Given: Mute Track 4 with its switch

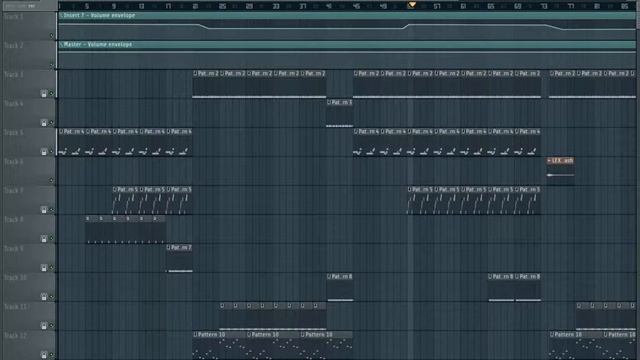Looking at the screenshot, I should (x=51, y=123).
